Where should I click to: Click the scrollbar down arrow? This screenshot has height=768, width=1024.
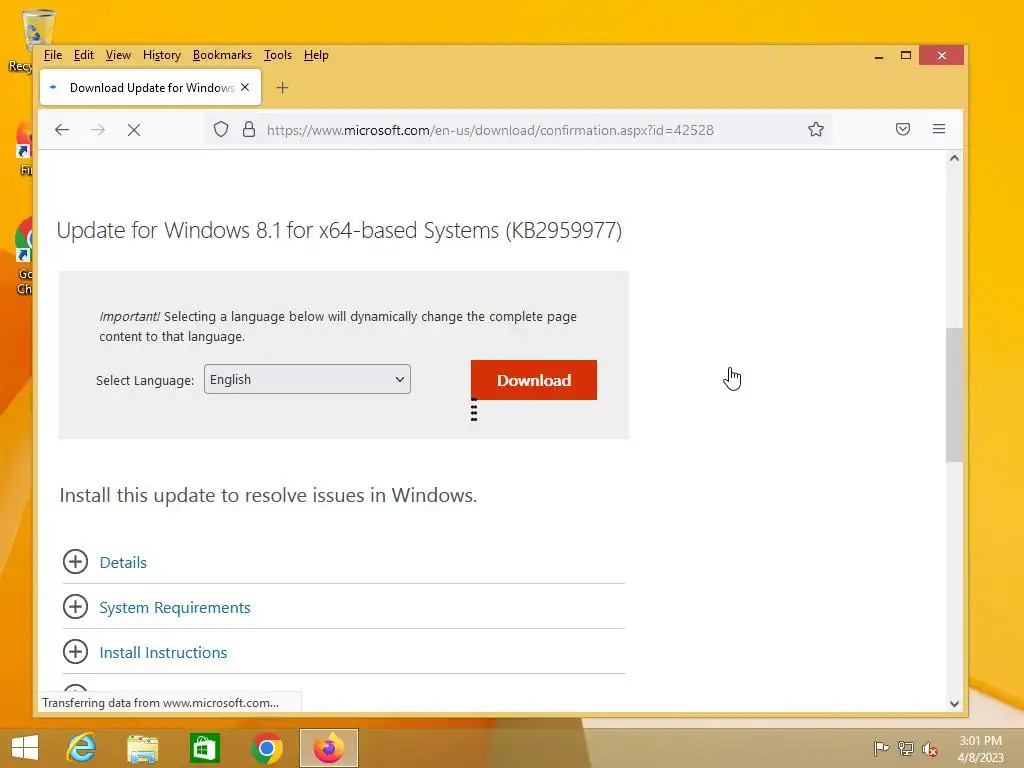[x=954, y=703]
